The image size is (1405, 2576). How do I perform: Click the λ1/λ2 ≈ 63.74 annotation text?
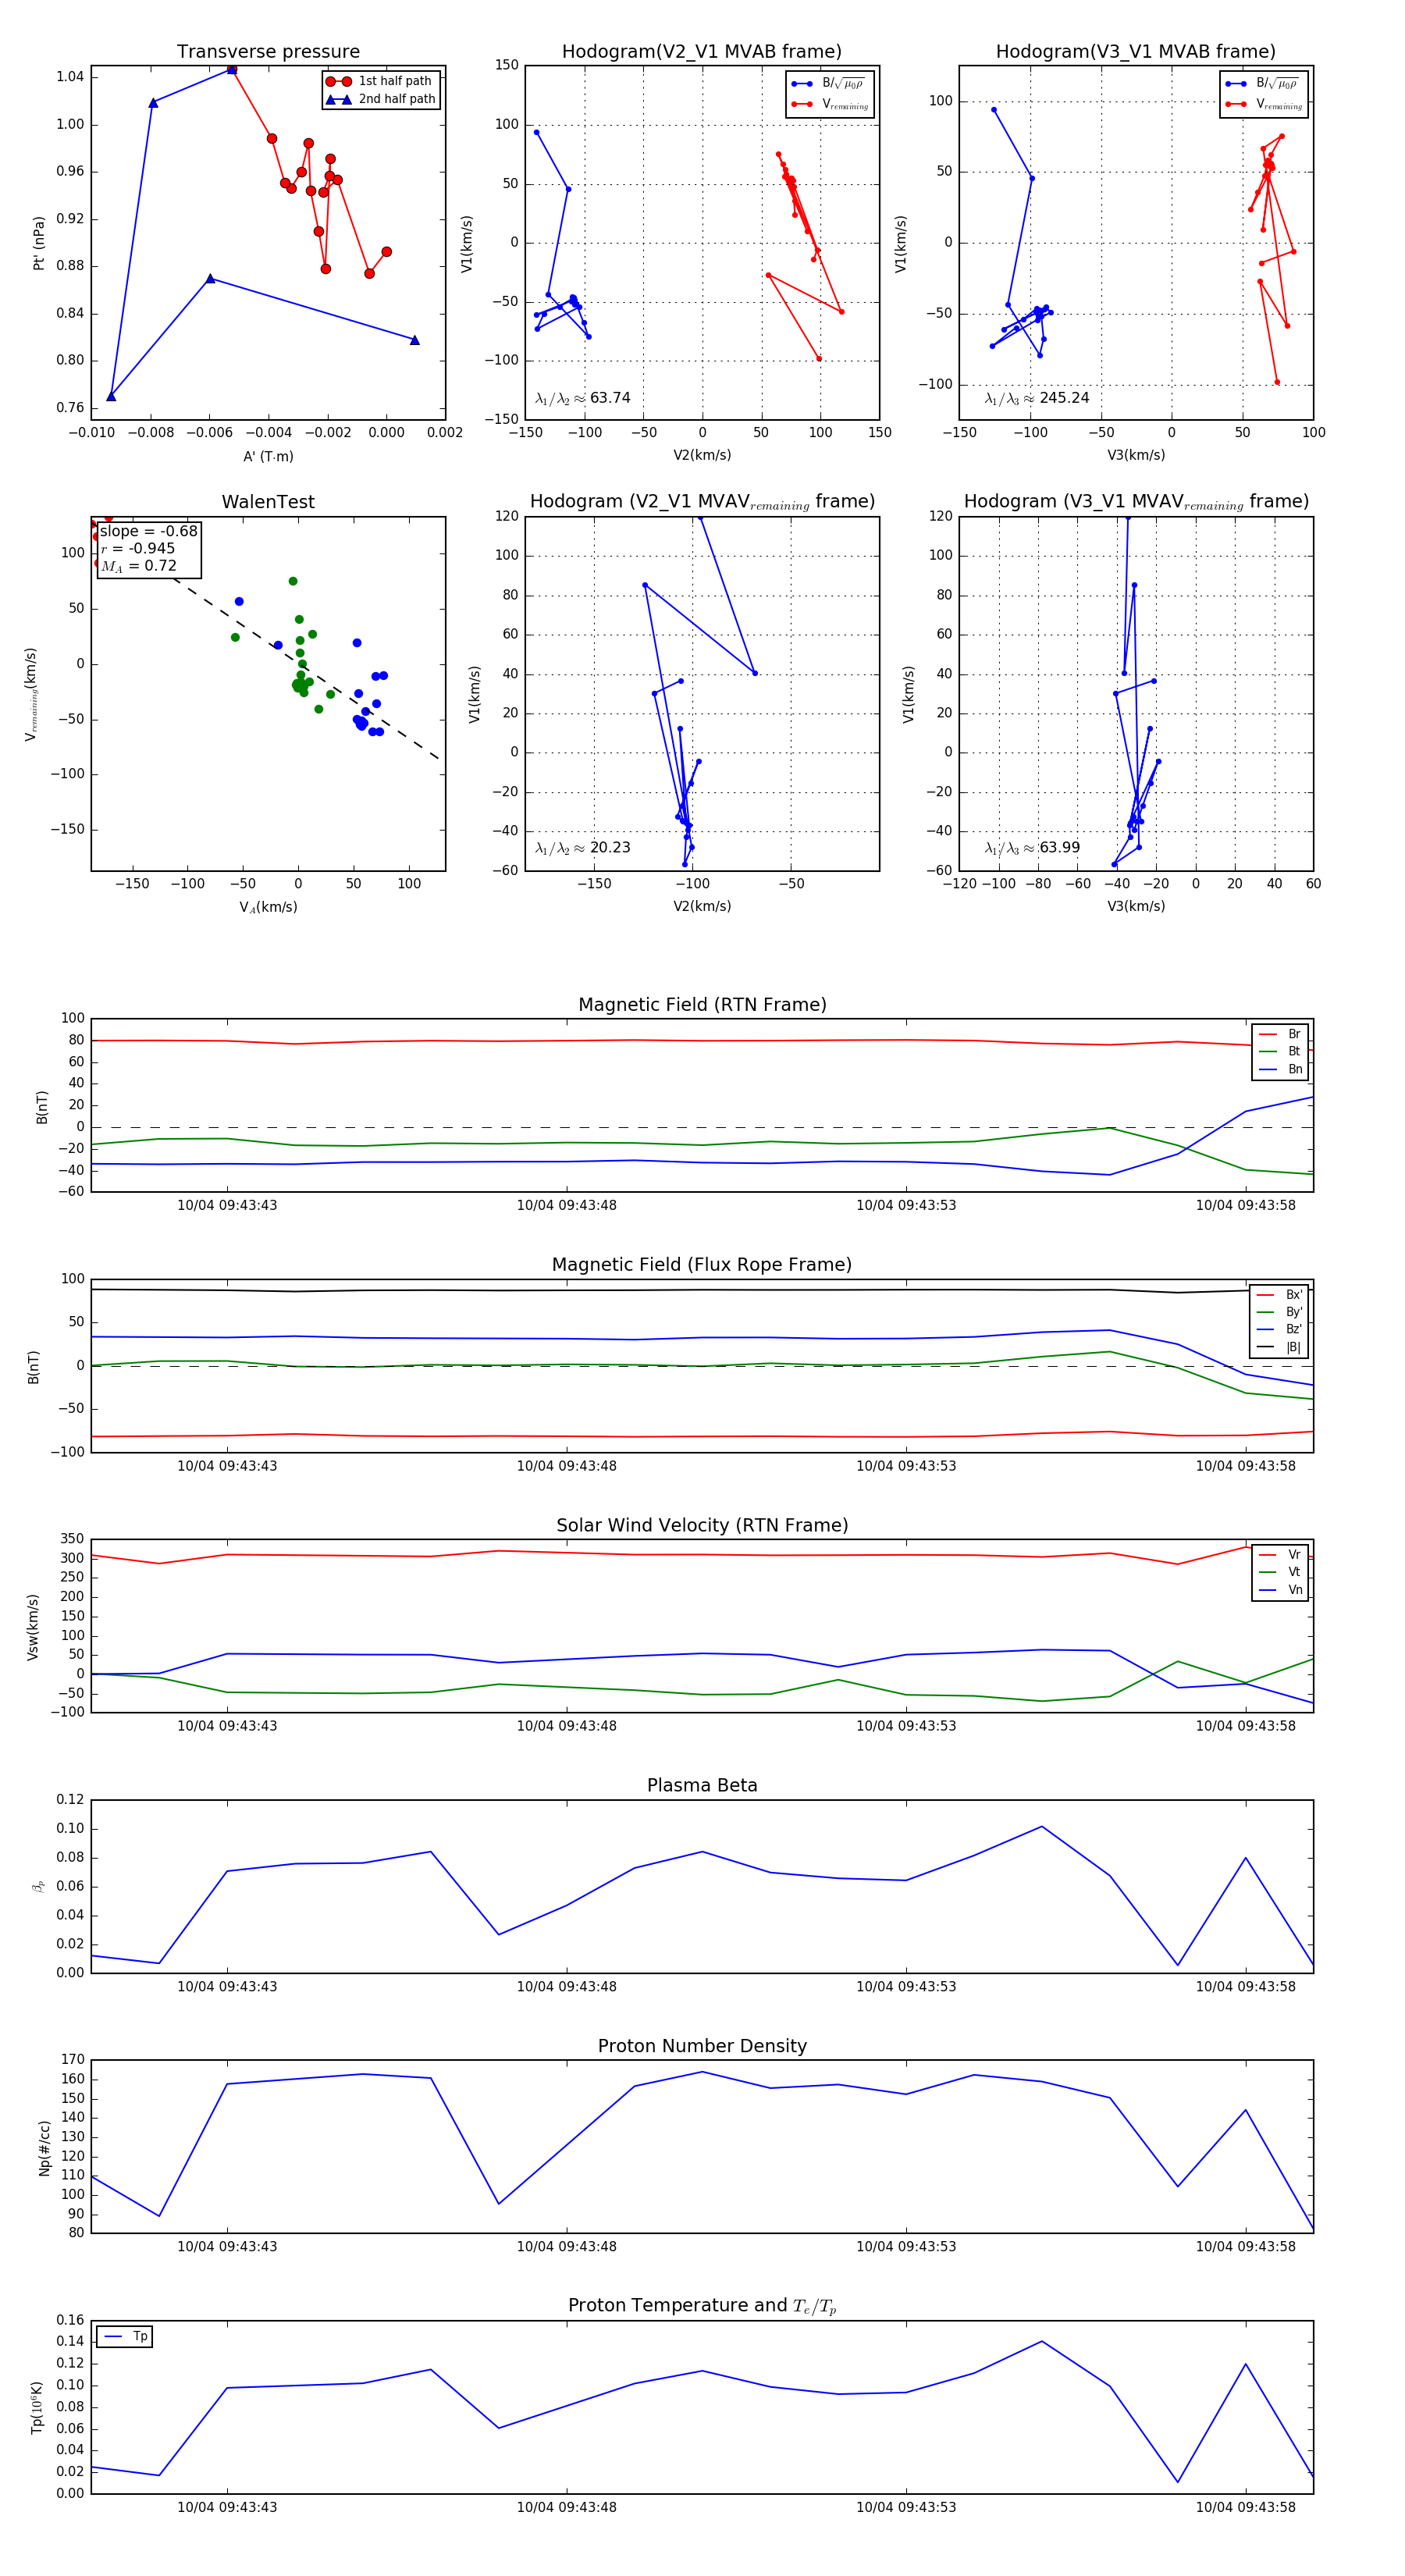click(x=583, y=398)
